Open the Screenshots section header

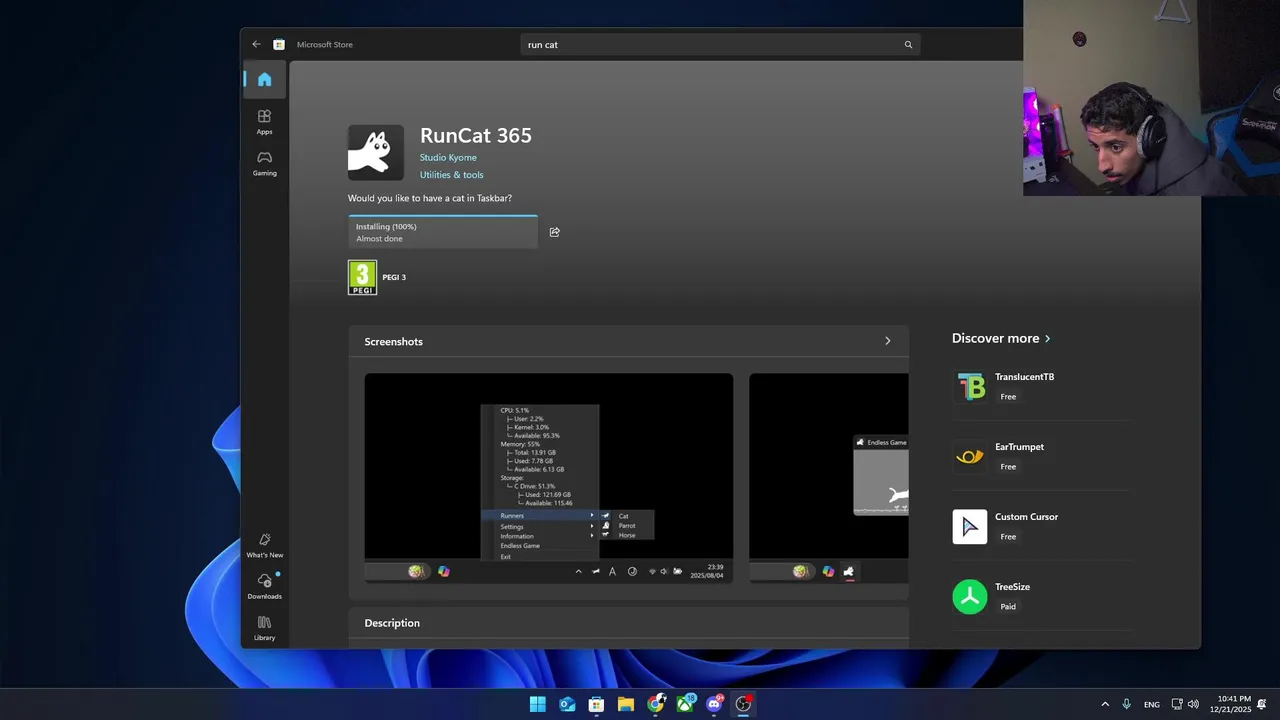[x=628, y=341]
